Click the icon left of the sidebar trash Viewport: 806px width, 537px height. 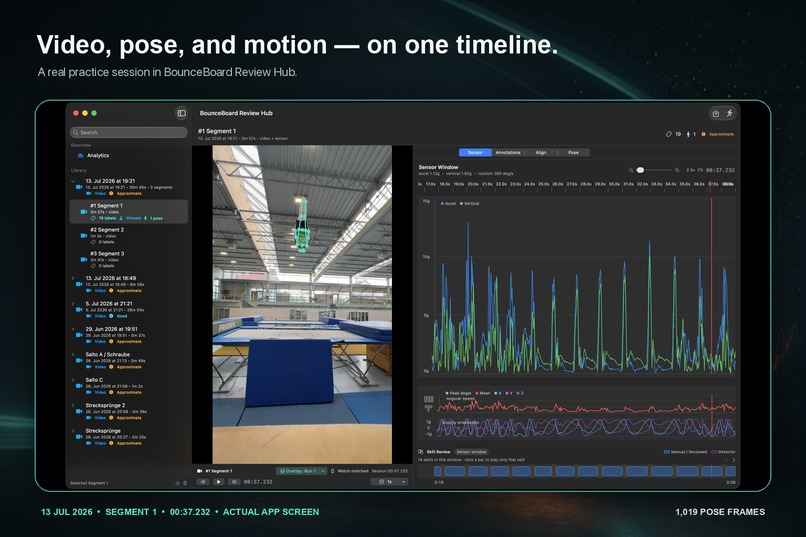pos(178,483)
